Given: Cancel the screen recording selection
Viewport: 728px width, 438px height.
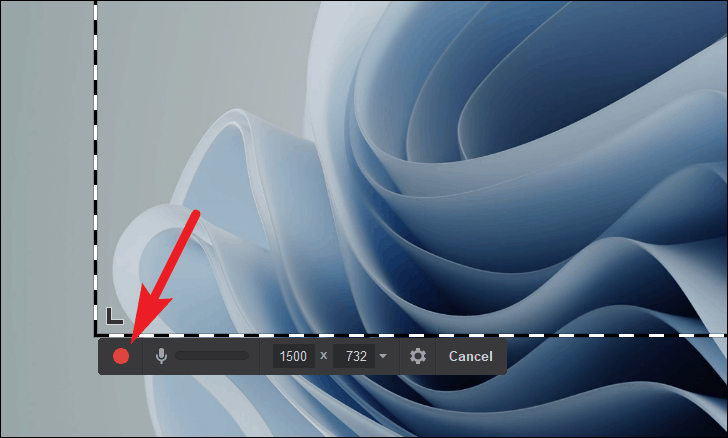Looking at the screenshot, I should (470, 356).
